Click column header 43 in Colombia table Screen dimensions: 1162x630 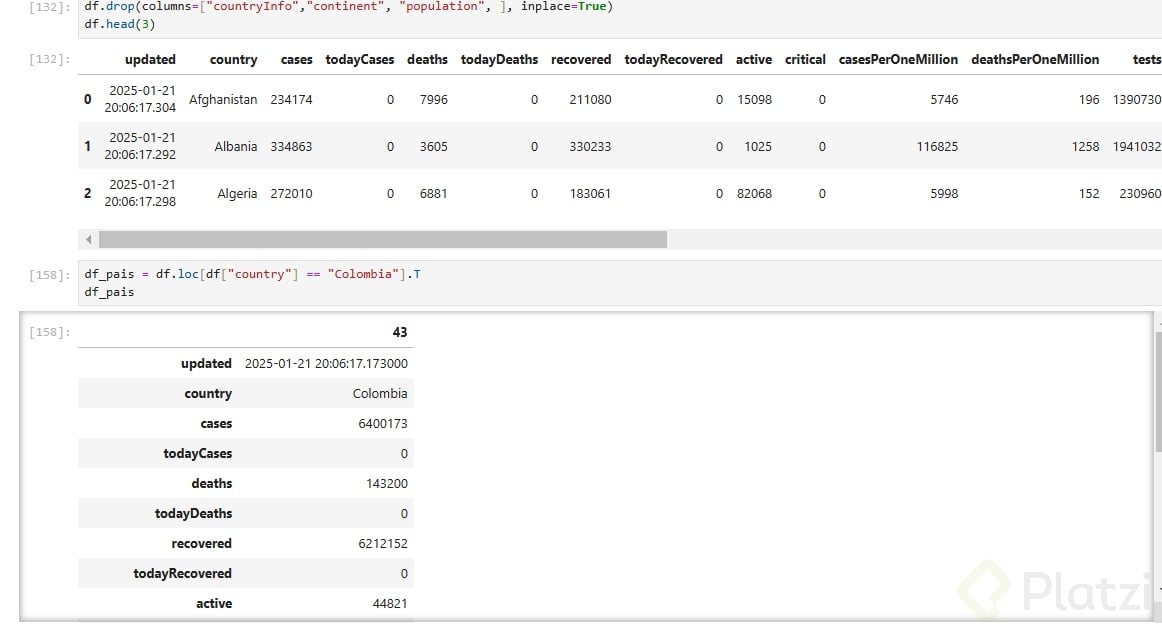coord(400,332)
